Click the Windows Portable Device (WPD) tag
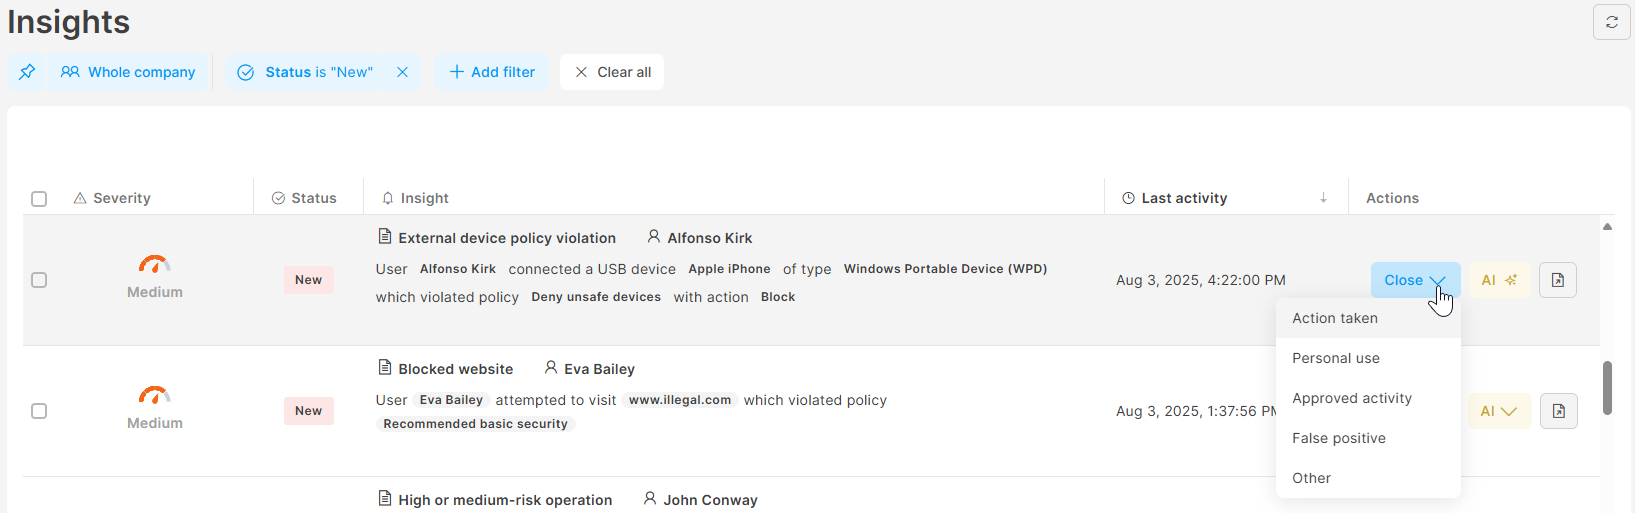 [x=945, y=269]
